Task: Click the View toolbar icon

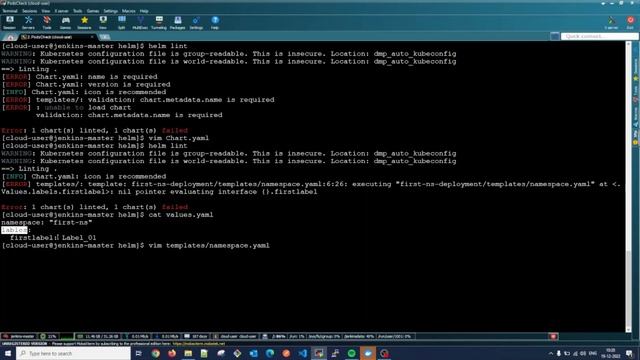Action: [x=103, y=22]
